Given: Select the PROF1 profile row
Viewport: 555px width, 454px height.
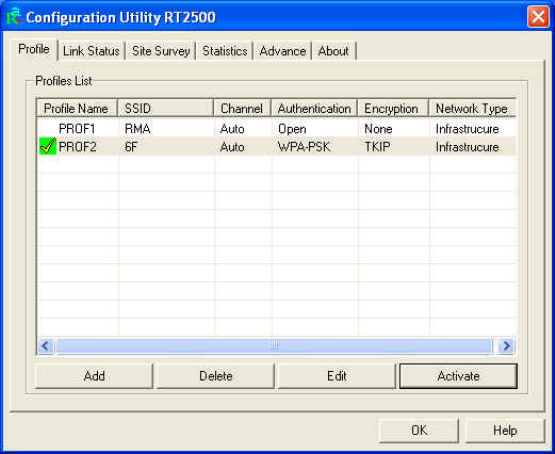Looking at the screenshot, I should pyautogui.click(x=276, y=128).
